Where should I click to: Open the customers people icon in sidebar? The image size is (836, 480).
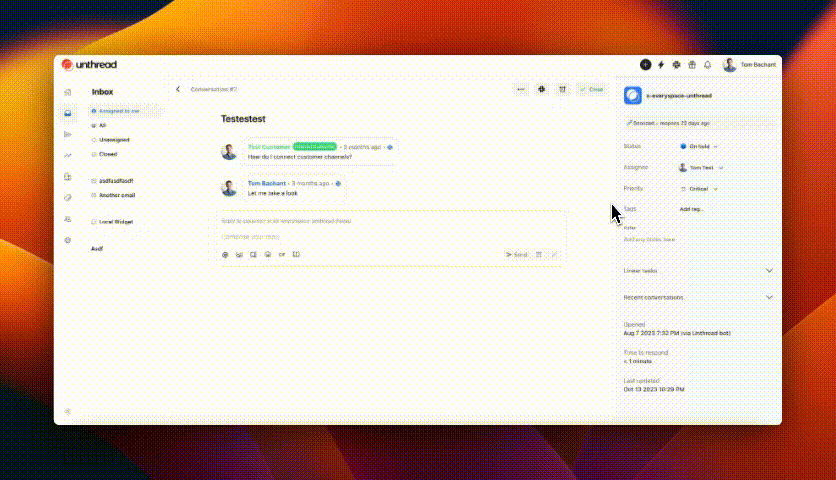pos(68,219)
